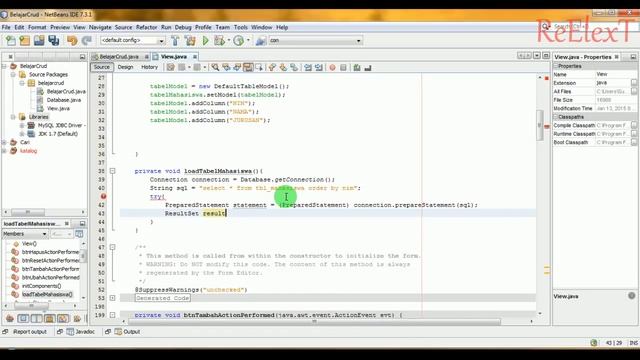Toggle second navigator filter button
Screen dimensions: 640x360
click(23, 318)
